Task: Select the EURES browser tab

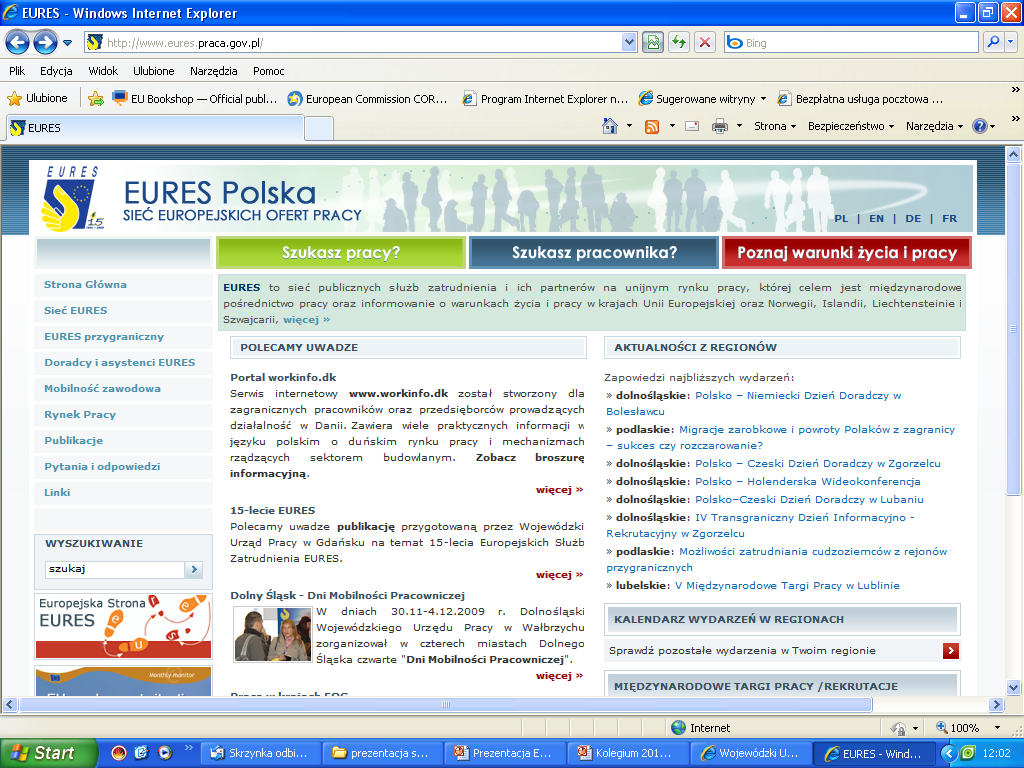Action: coord(155,128)
